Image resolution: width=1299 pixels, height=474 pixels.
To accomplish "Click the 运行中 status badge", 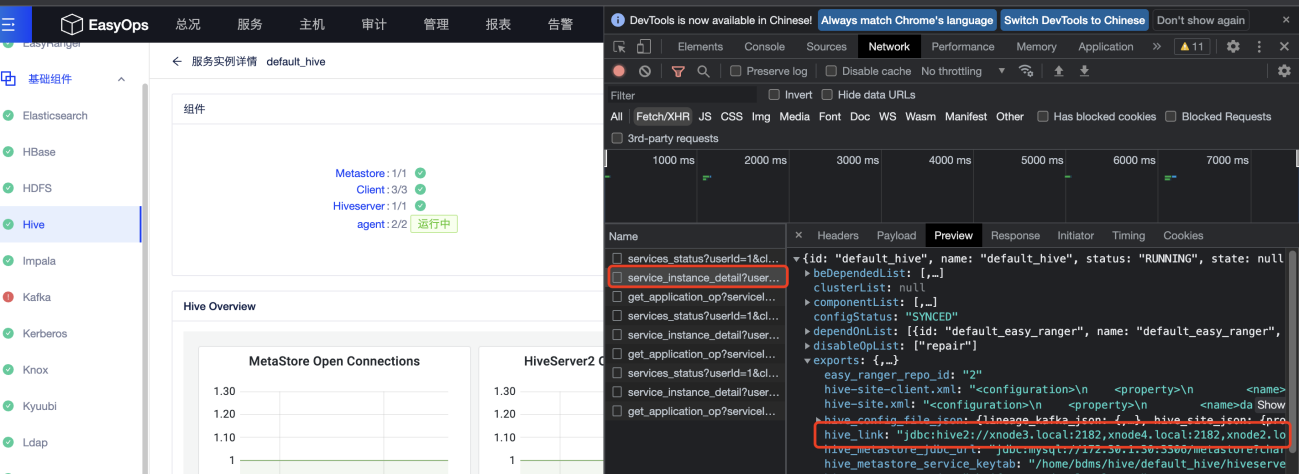I will 435,224.
